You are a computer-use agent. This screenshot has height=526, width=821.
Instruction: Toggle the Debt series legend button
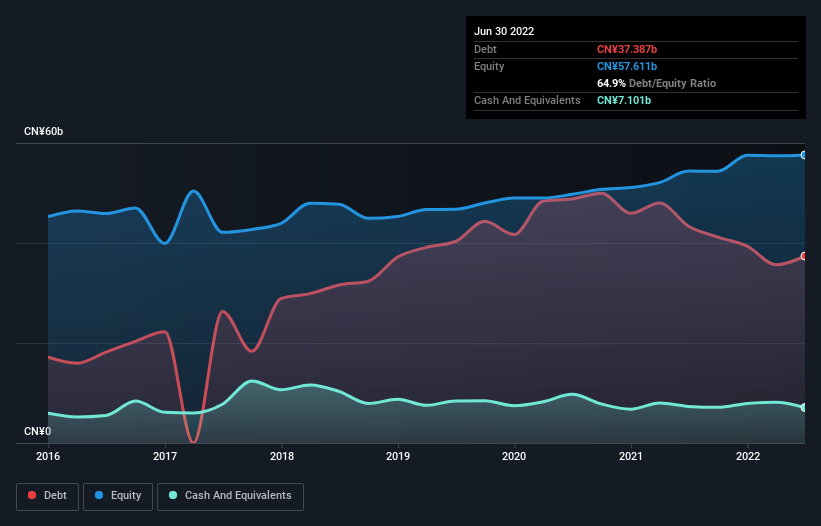[47, 496]
